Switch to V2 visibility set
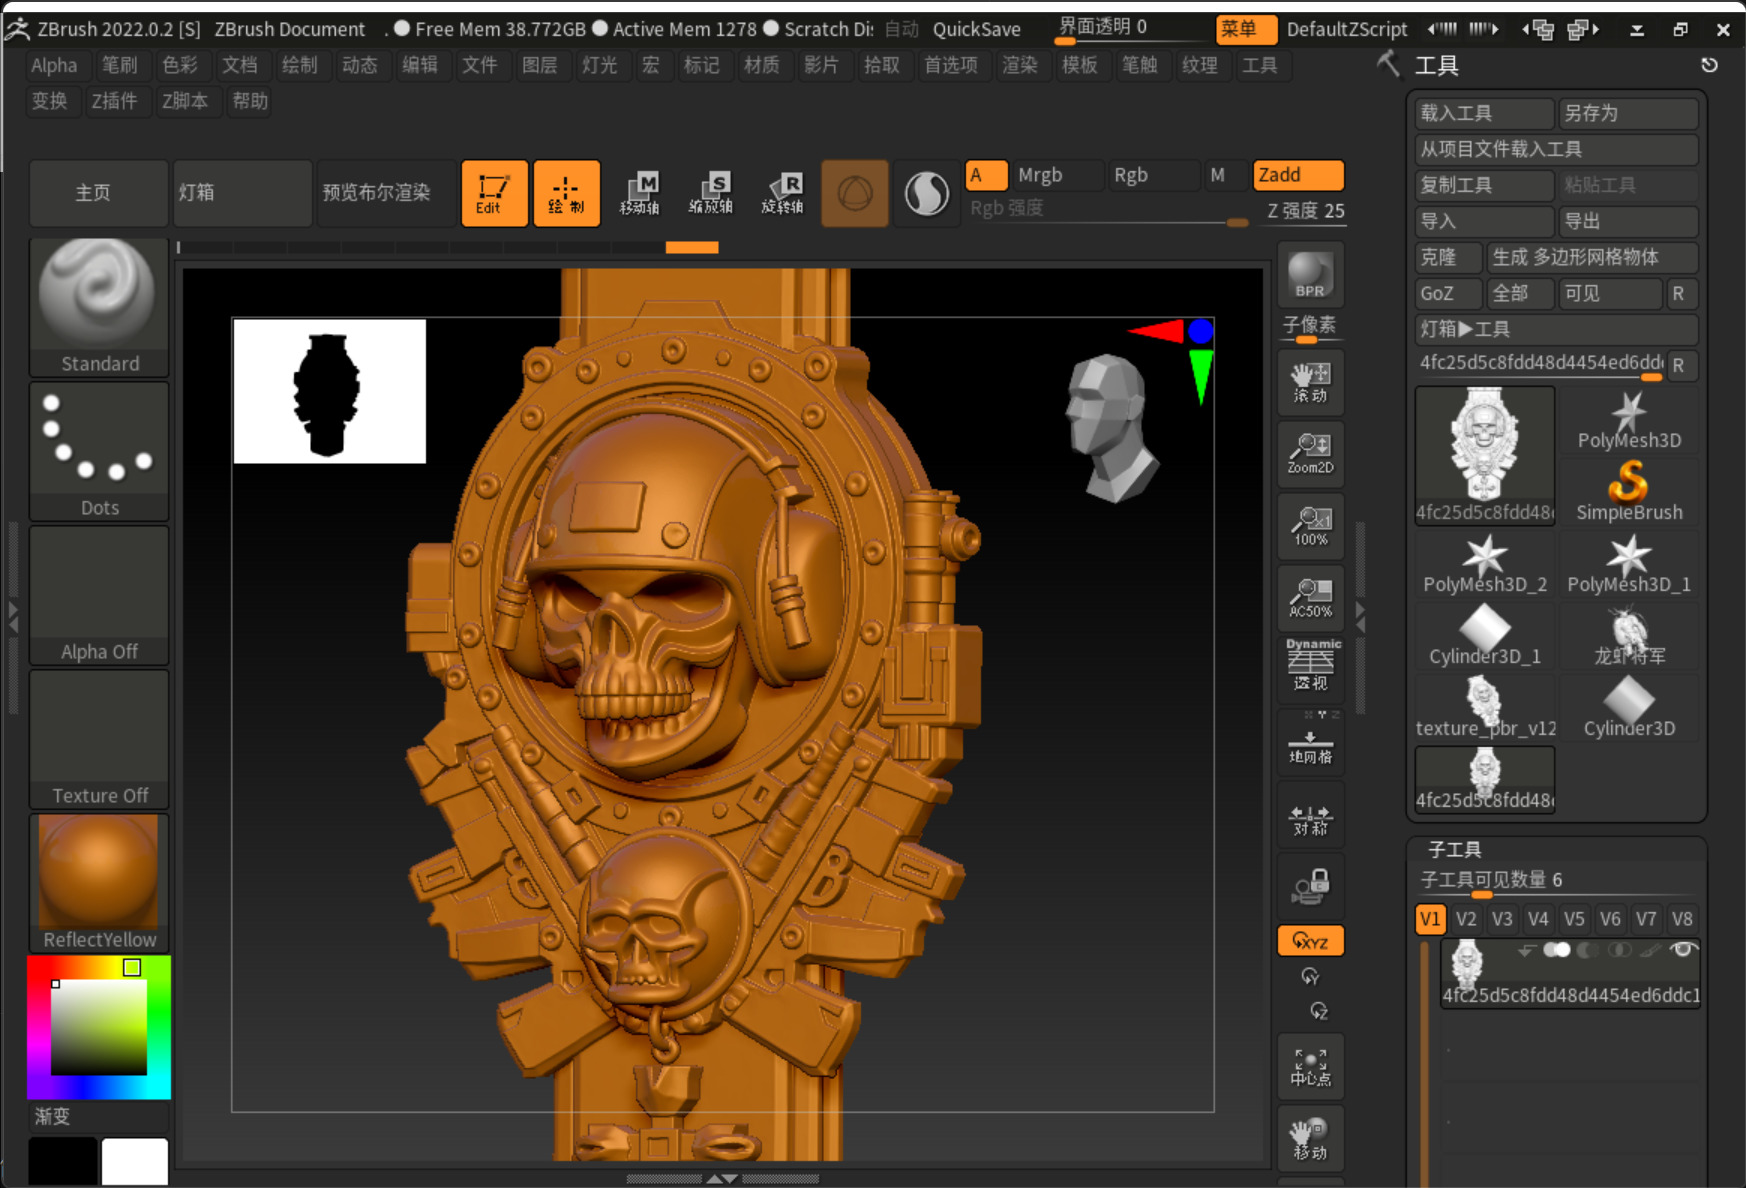 tap(1466, 919)
